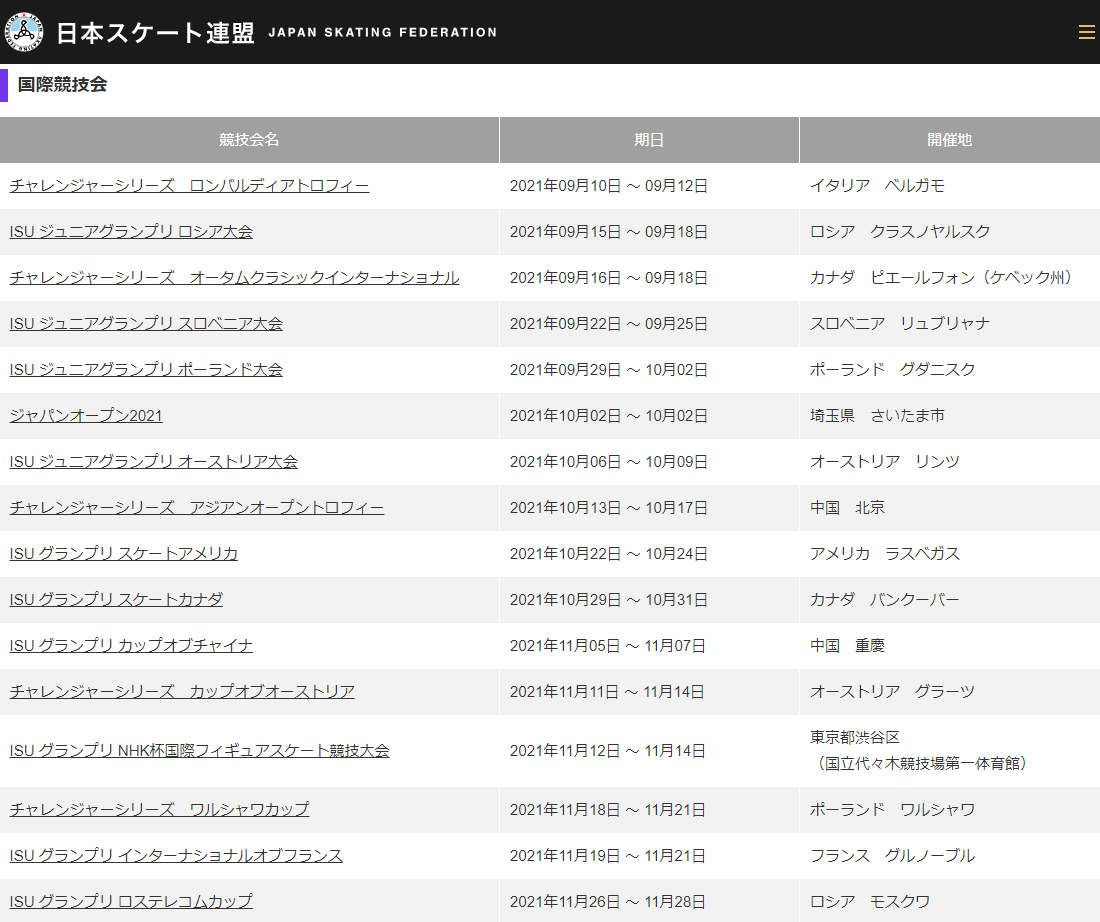The height and width of the screenshot is (922, 1100).
Task: Open チャレンジャーシリーズ ロンバルディアトロフィー link
Action: coord(189,186)
